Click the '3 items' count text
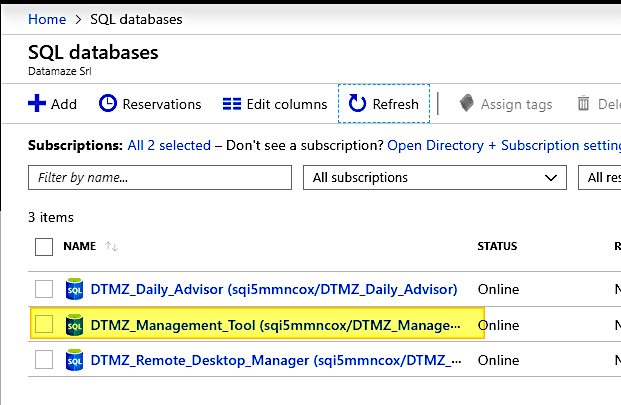 (x=51, y=217)
